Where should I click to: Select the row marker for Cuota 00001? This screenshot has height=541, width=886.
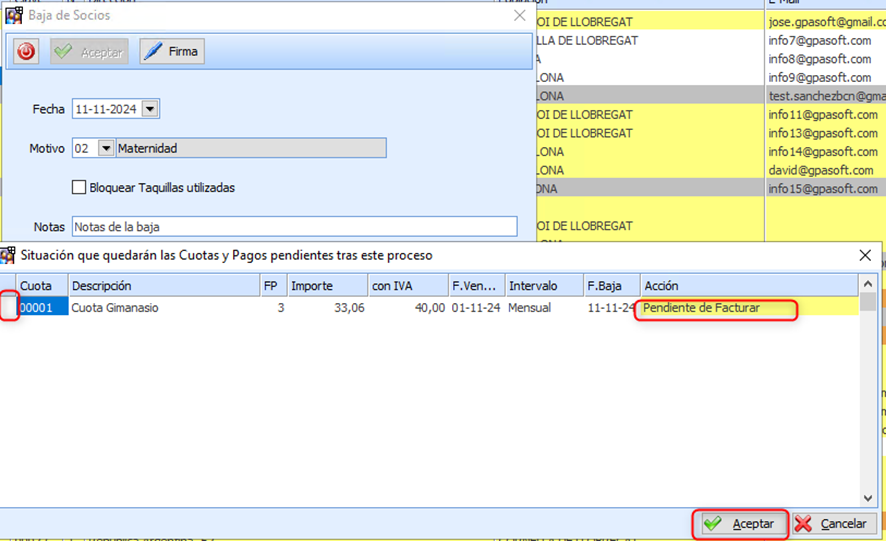point(8,308)
